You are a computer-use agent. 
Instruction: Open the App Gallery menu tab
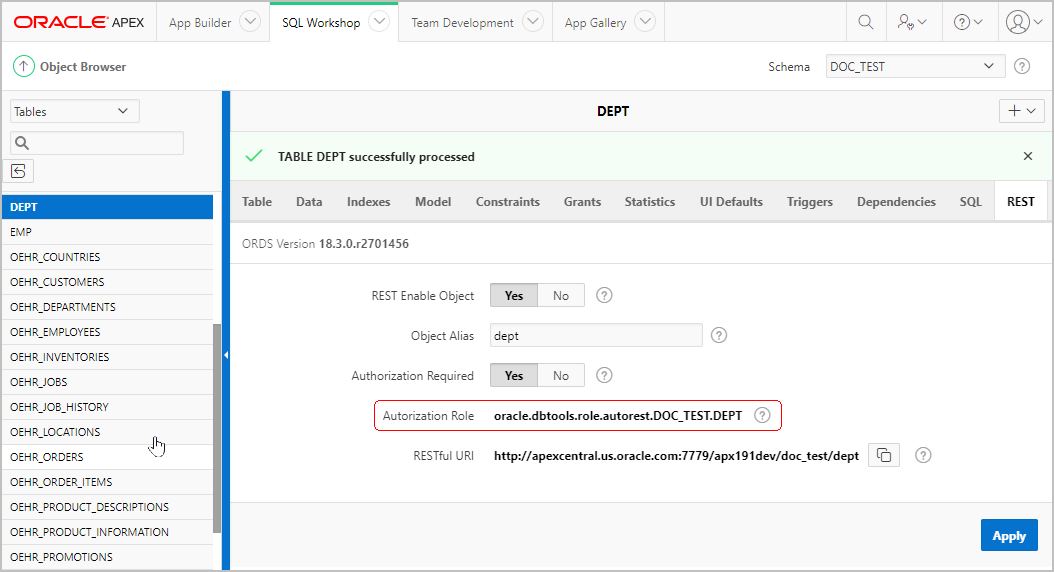click(596, 22)
